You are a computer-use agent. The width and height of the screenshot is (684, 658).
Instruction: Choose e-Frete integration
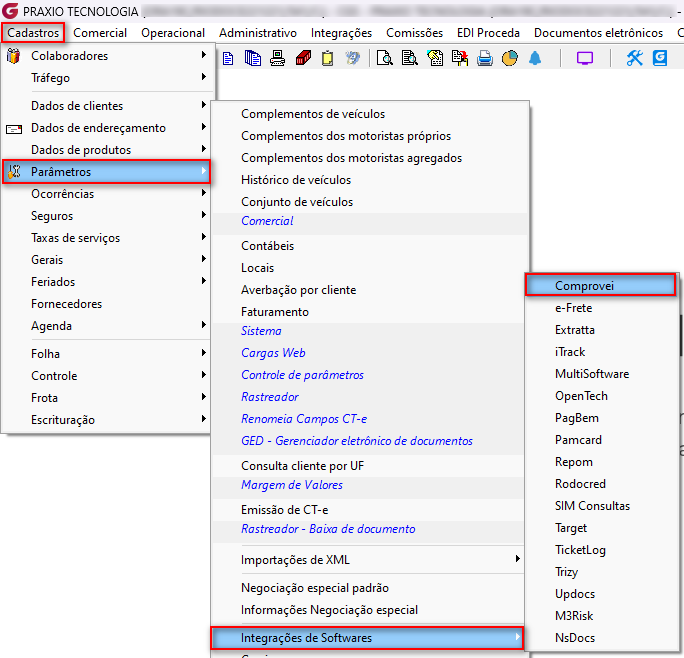[602, 308]
